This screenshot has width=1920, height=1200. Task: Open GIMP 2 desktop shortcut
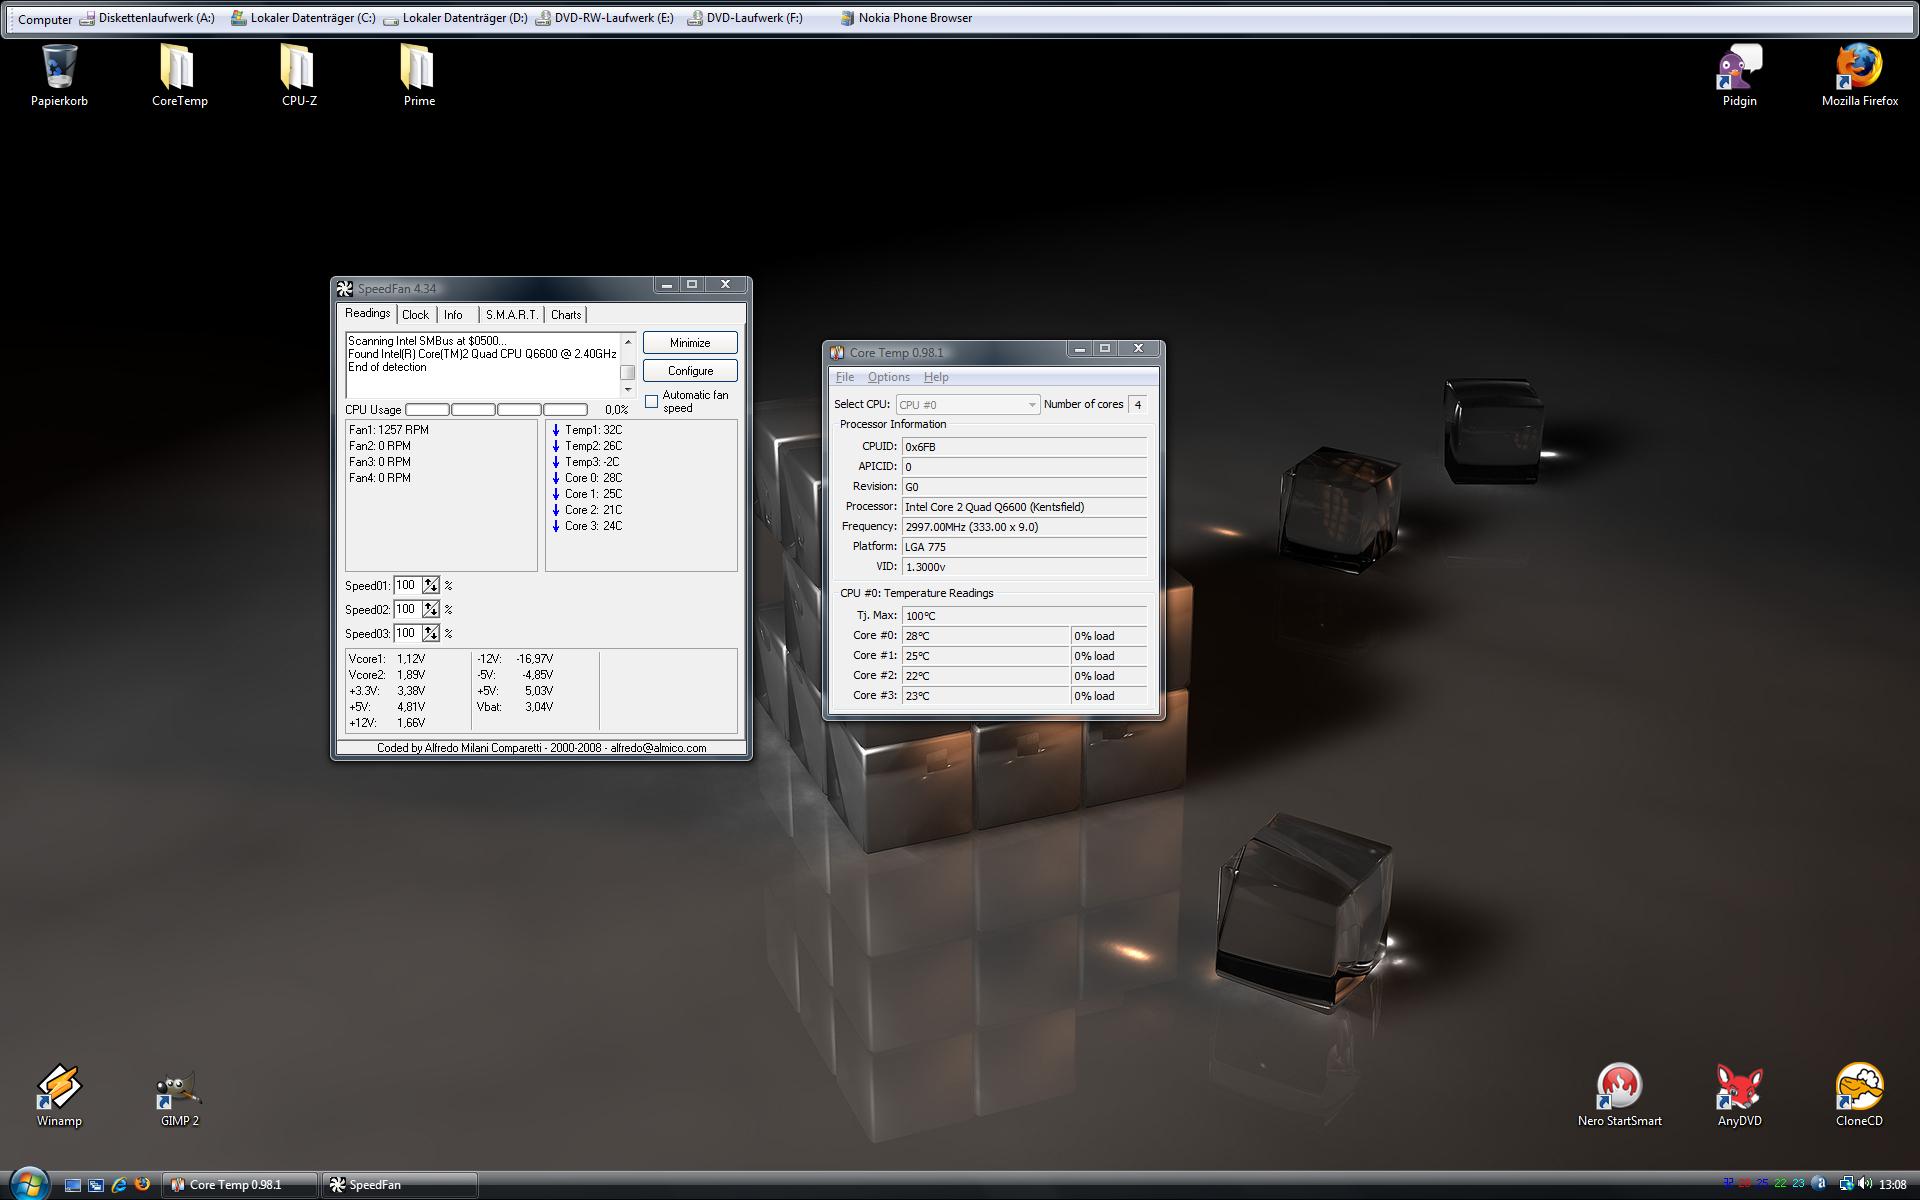point(179,1093)
